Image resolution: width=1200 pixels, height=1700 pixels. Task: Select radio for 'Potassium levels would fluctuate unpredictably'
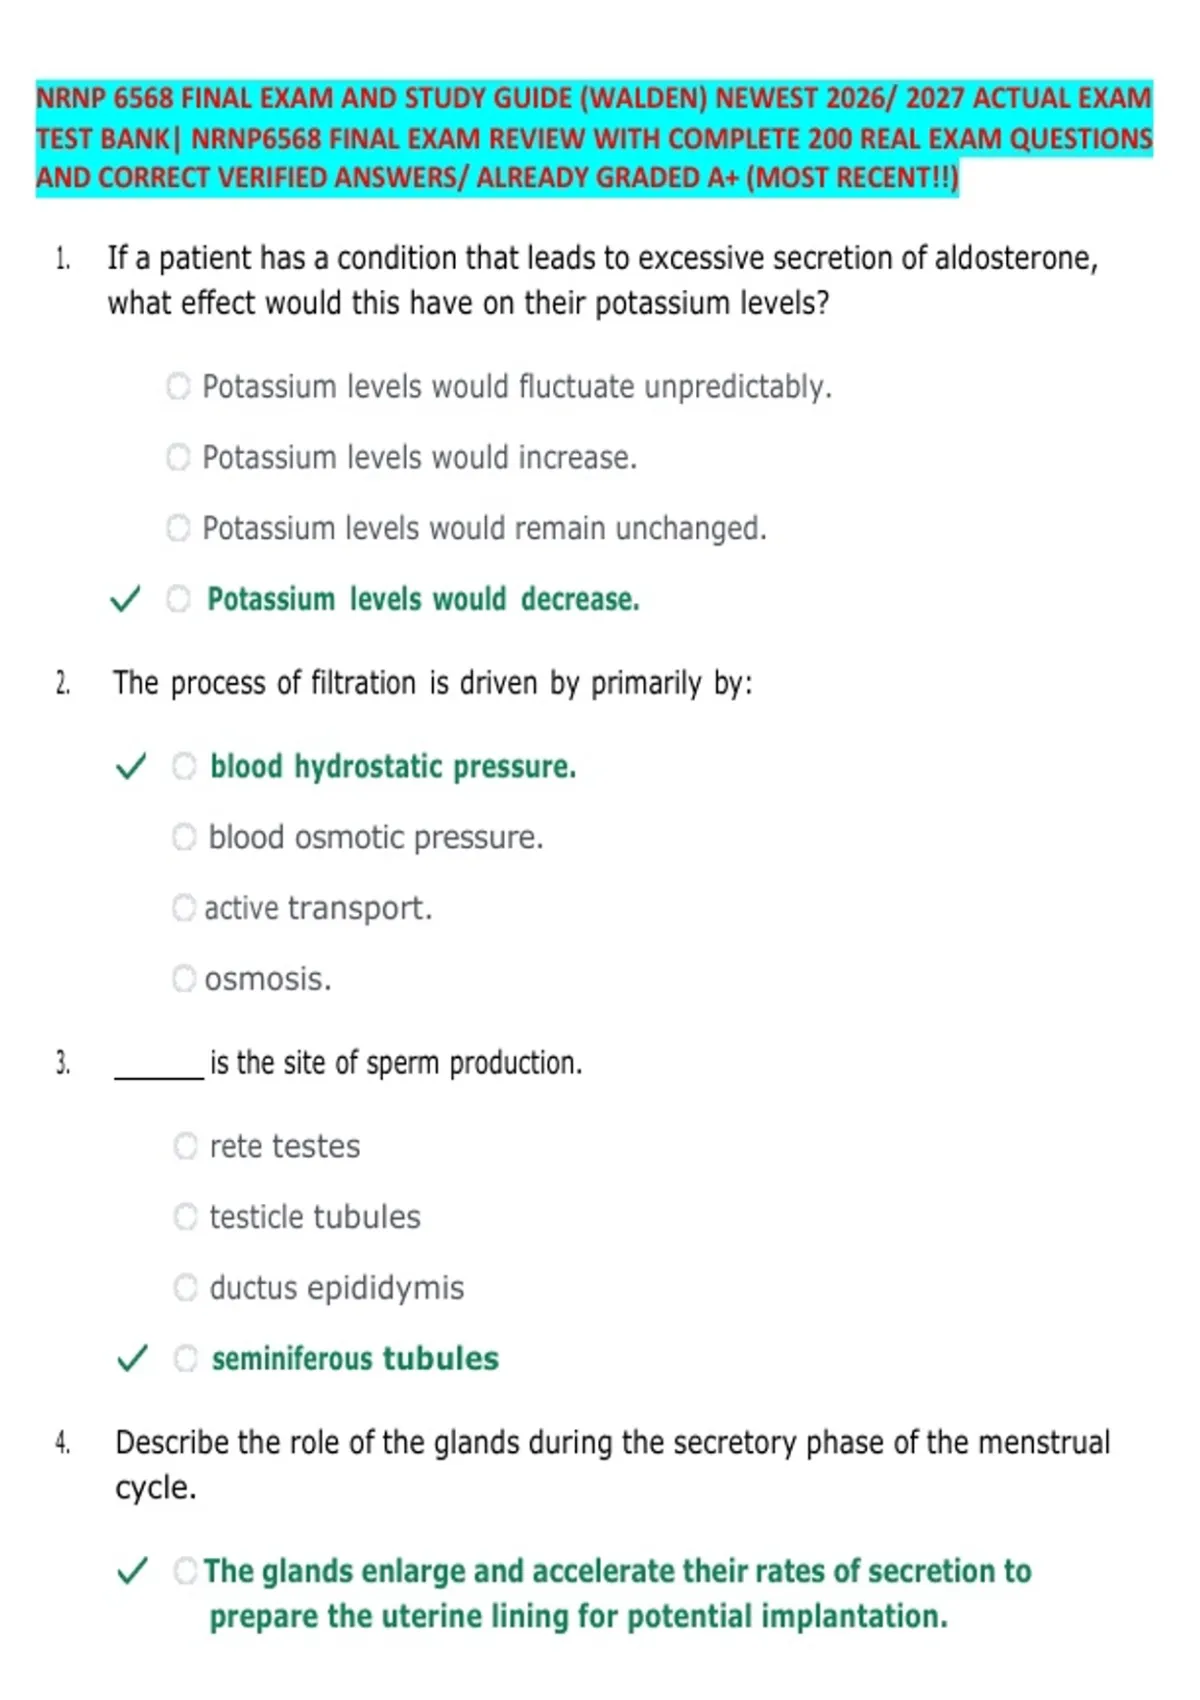(x=178, y=386)
